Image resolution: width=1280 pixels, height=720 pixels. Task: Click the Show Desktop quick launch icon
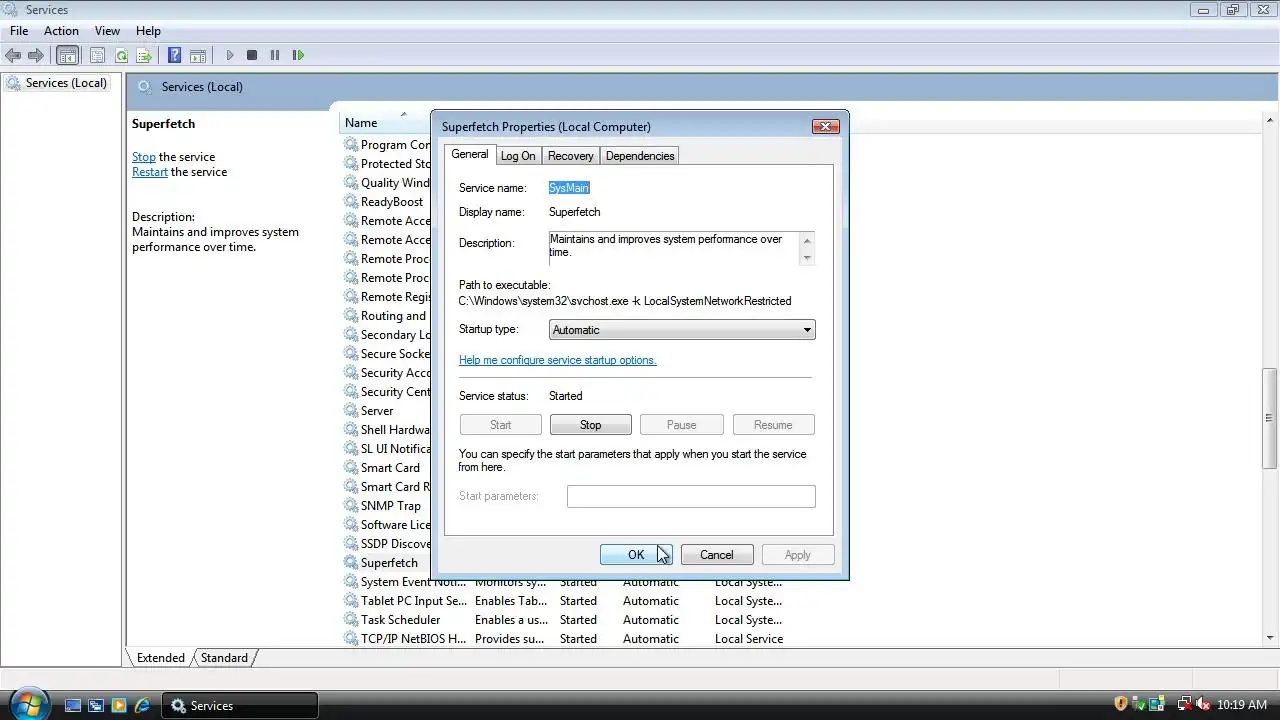pos(73,705)
